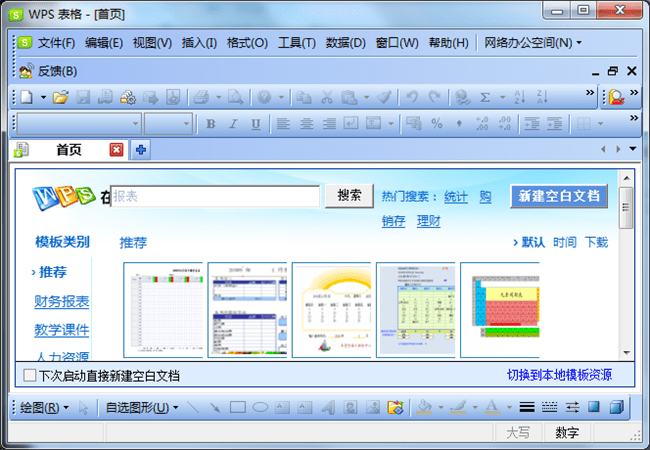Open the 格式(O) menu
This screenshot has height=450, width=650.
247,43
